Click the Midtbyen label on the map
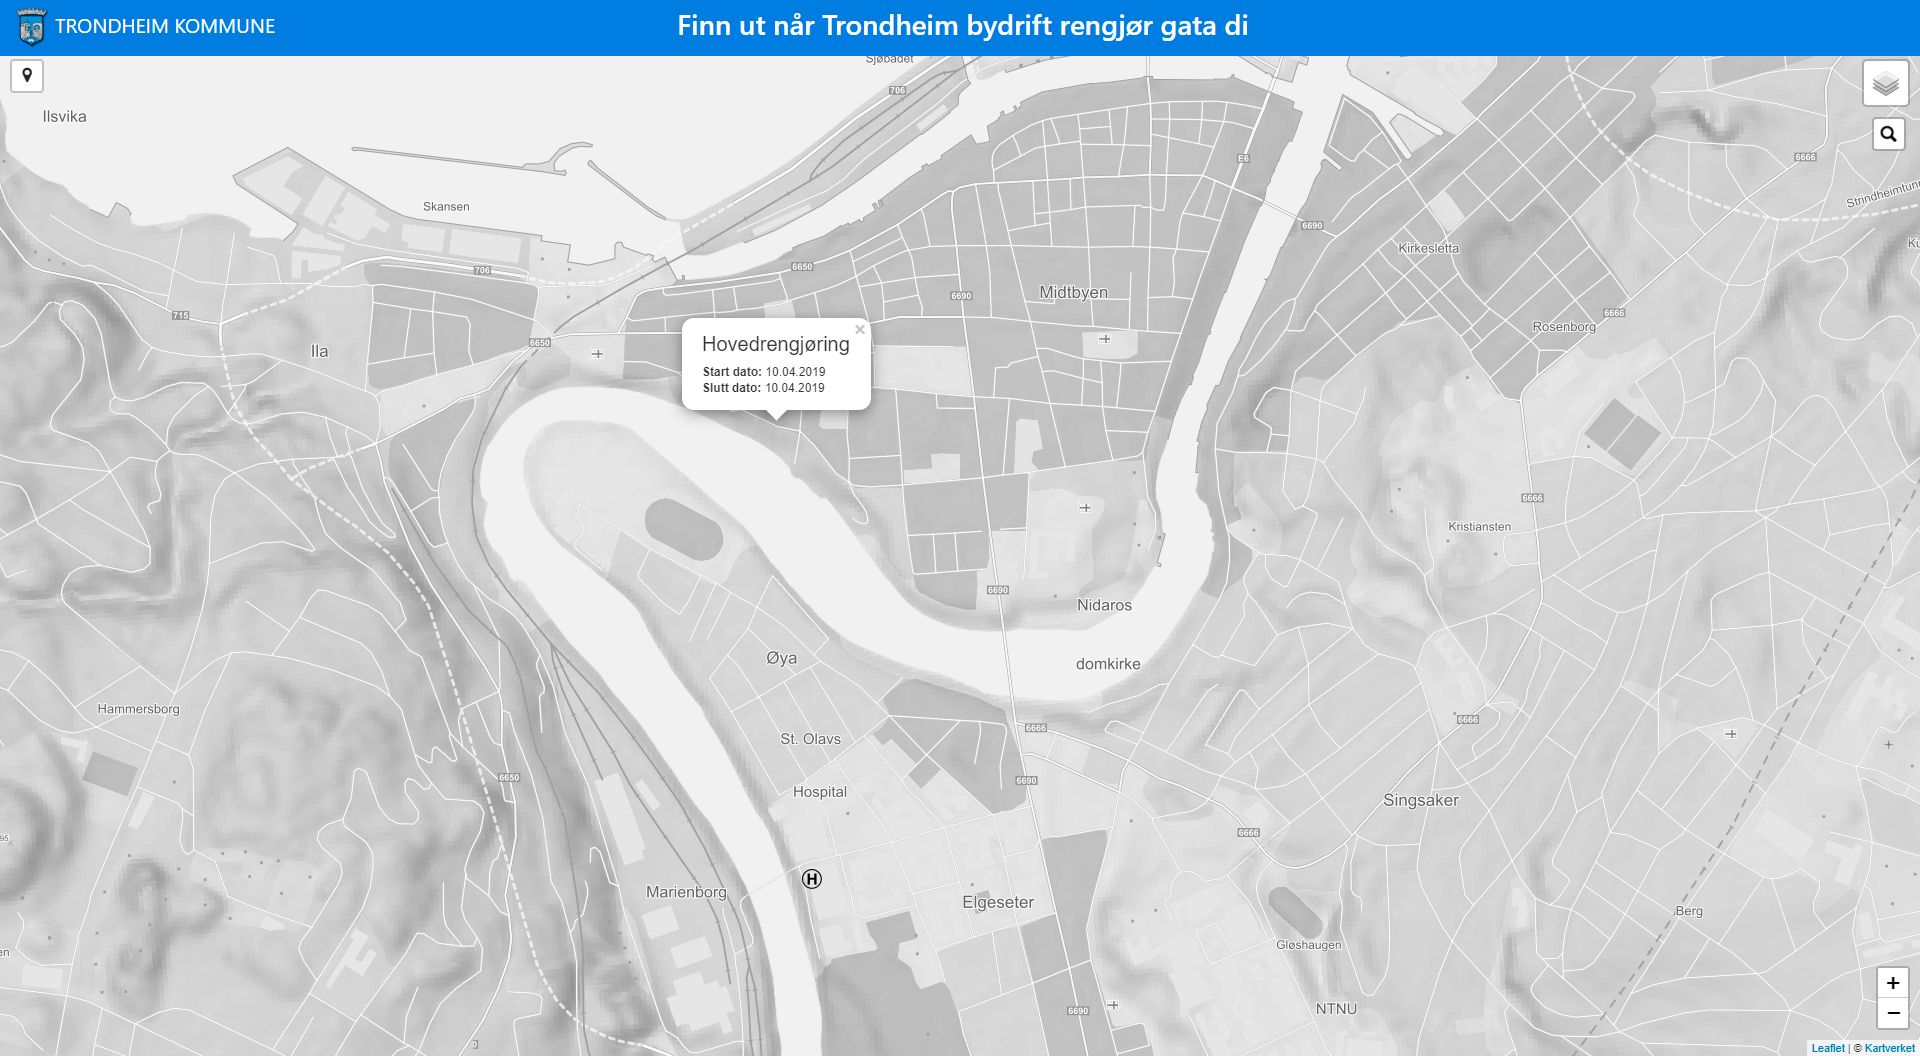The image size is (1920, 1056). pos(1073,292)
